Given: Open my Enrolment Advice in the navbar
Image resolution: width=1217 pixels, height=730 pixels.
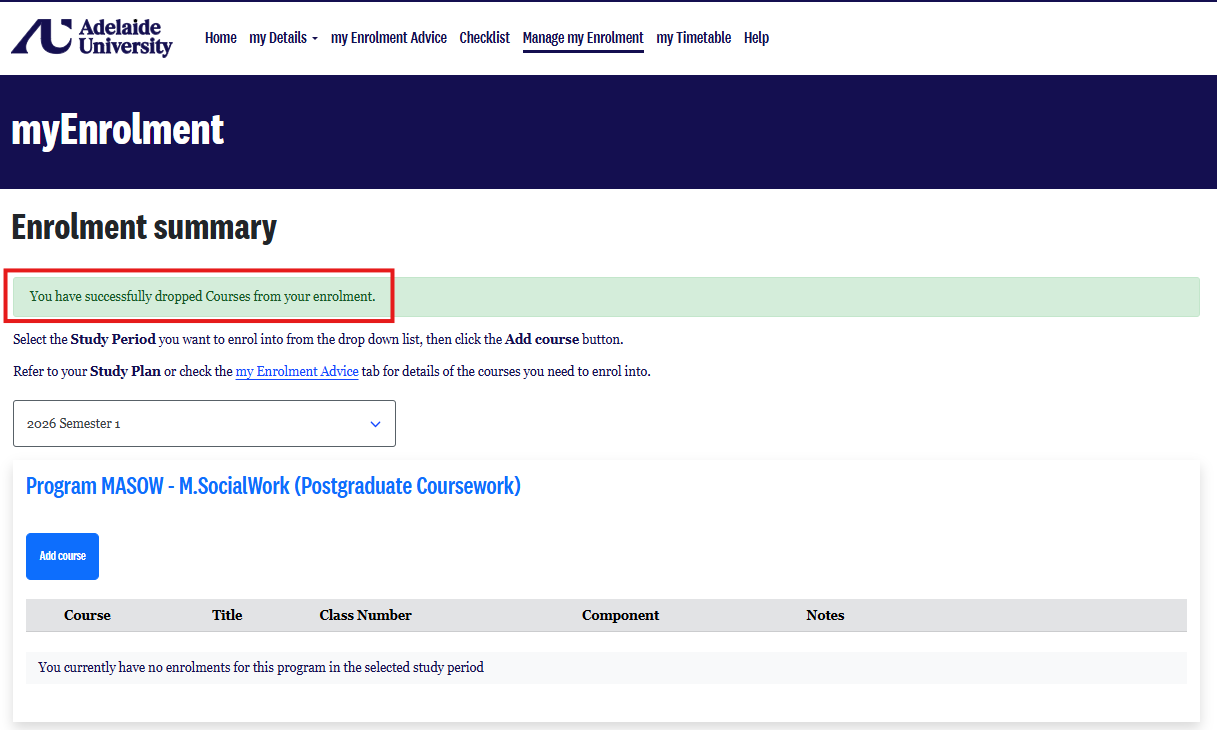Looking at the screenshot, I should tap(389, 38).
